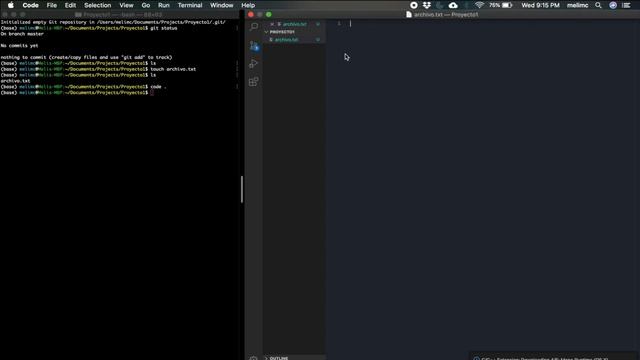Click the Dropbox icon in menu bar
Image resolution: width=640 pixels, height=360 pixels.
point(427,5)
